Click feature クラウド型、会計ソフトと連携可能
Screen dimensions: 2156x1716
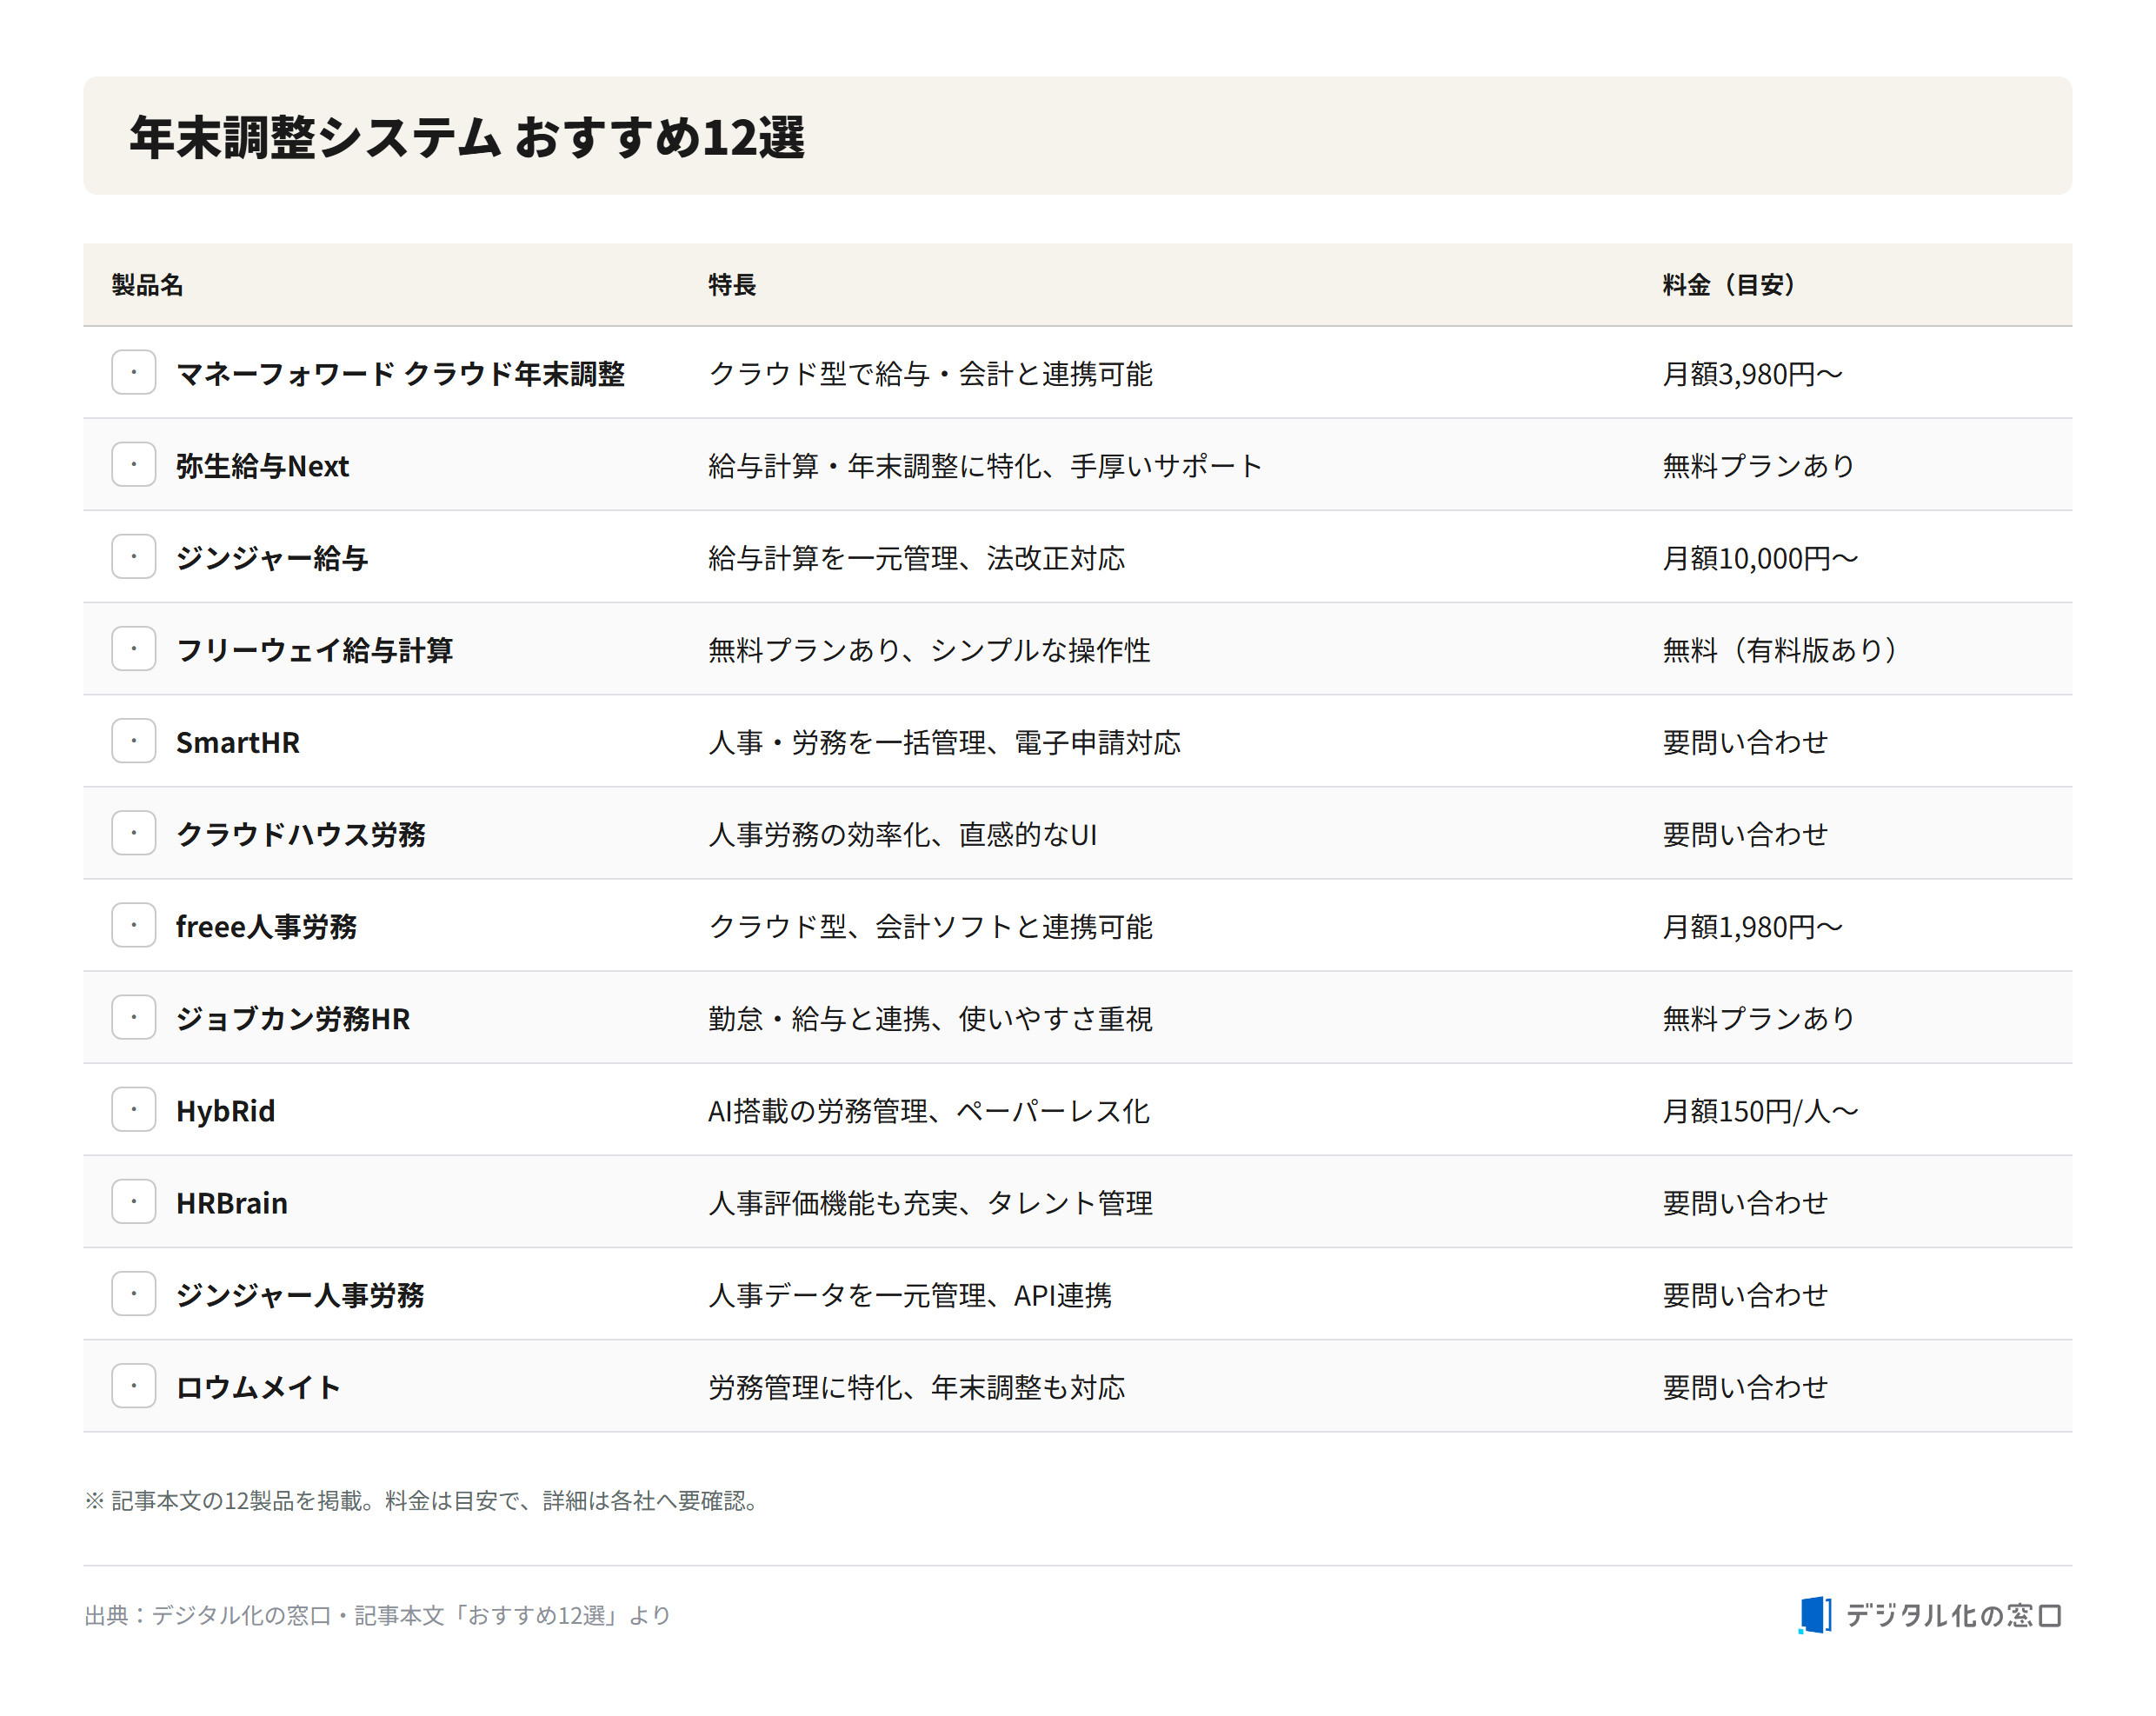[931, 926]
